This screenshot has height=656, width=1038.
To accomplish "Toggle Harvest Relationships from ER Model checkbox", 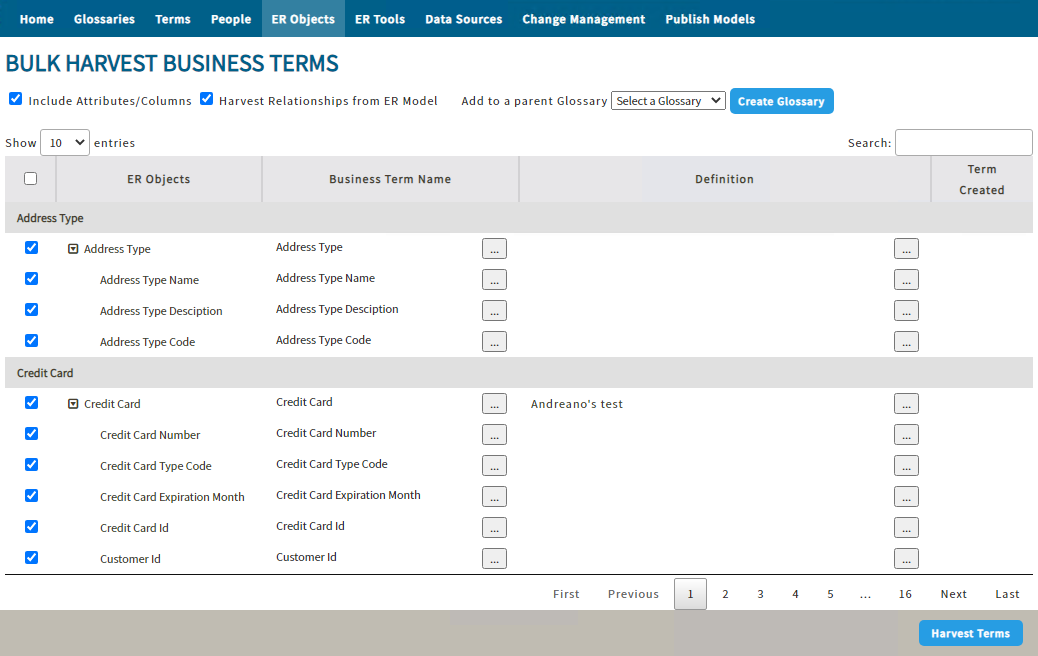I will click(x=207, y=99).
